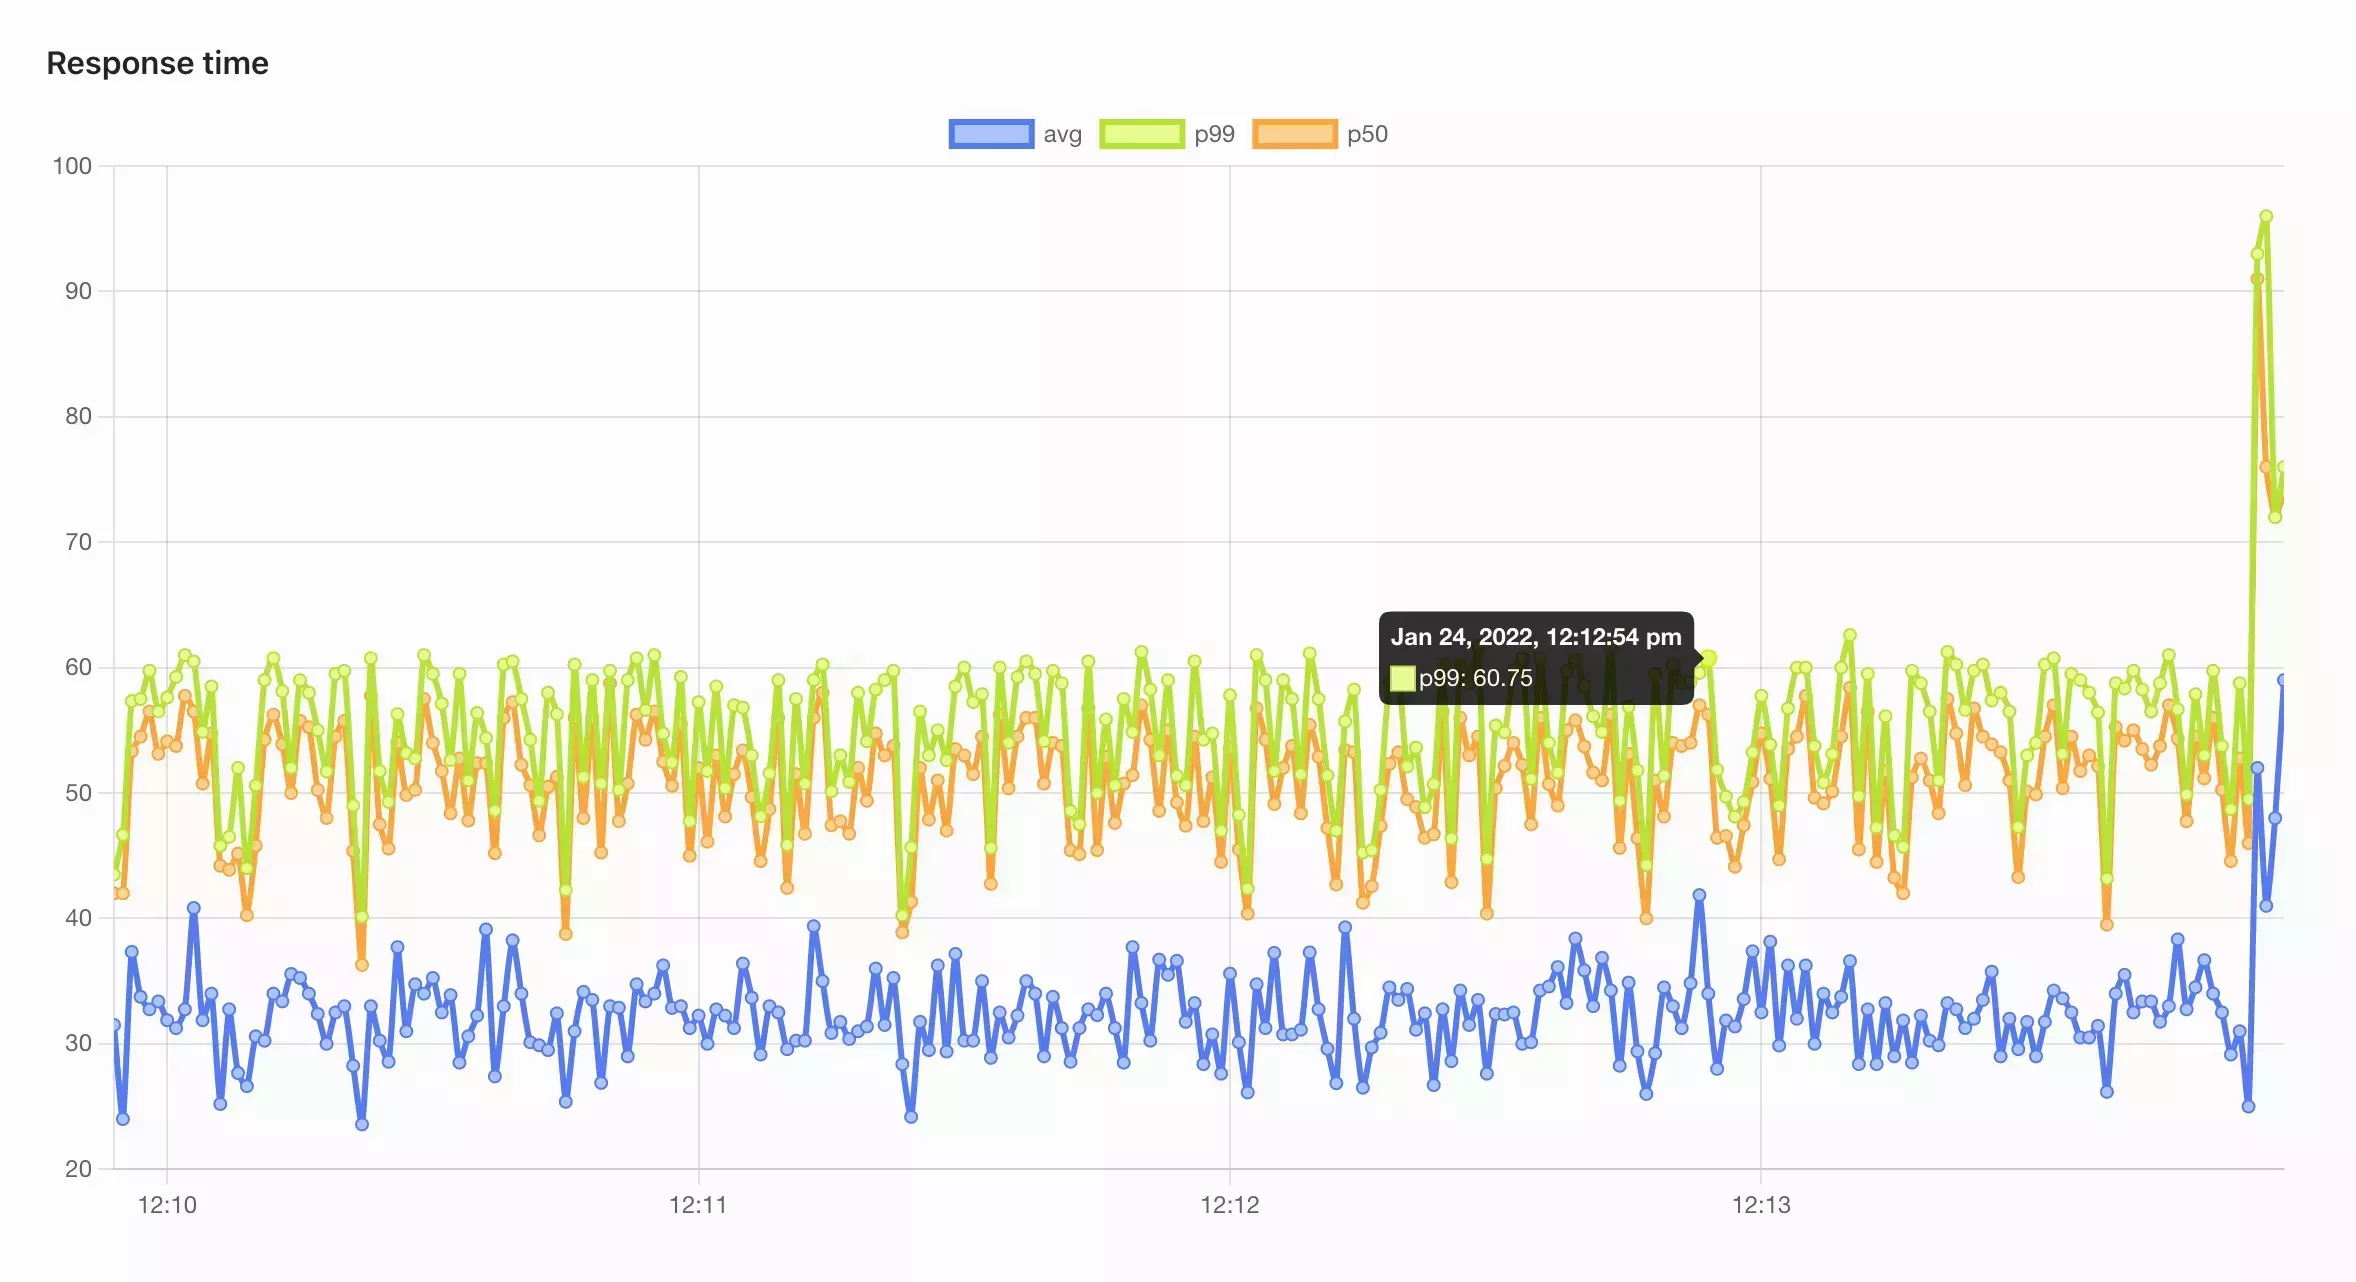Click the 60 y-axis label

pyautogui.click(x=78, y=667)
